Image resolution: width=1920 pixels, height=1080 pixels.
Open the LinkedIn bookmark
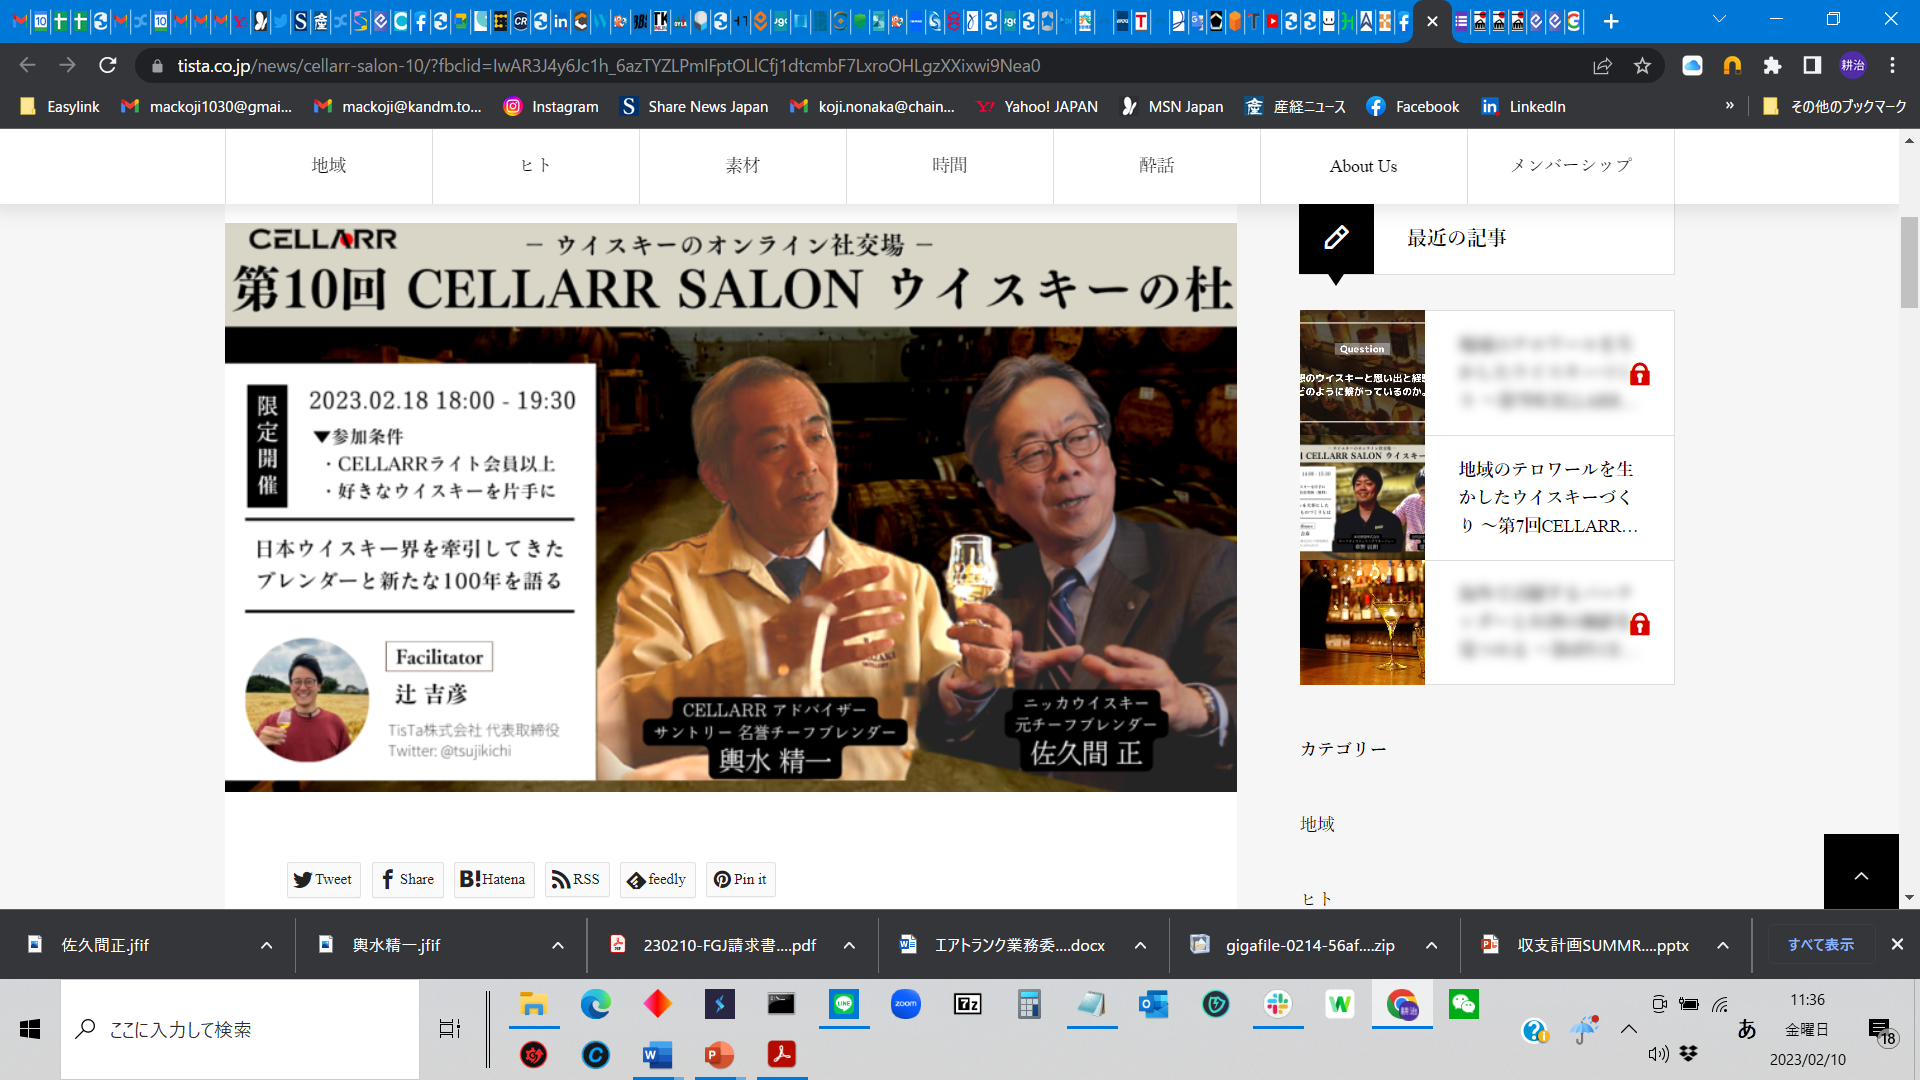(1523, 106)
